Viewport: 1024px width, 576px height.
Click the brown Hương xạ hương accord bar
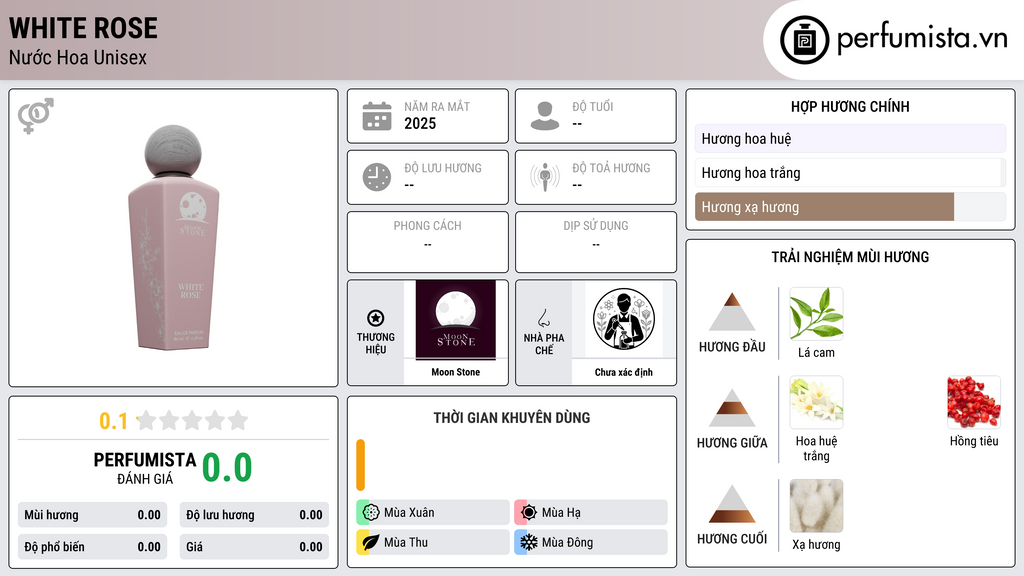click(824, 207)
